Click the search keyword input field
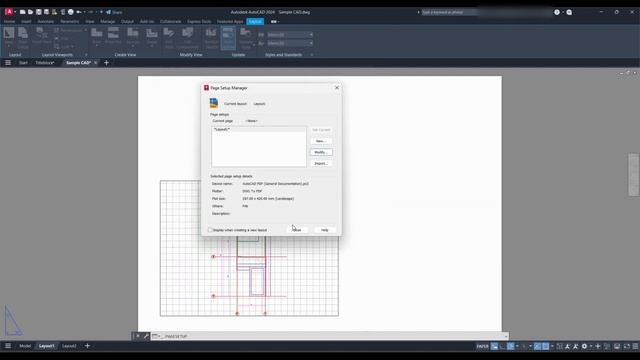Image resolution: width=640 pixels, height=360 pixels. pos(448,12)
